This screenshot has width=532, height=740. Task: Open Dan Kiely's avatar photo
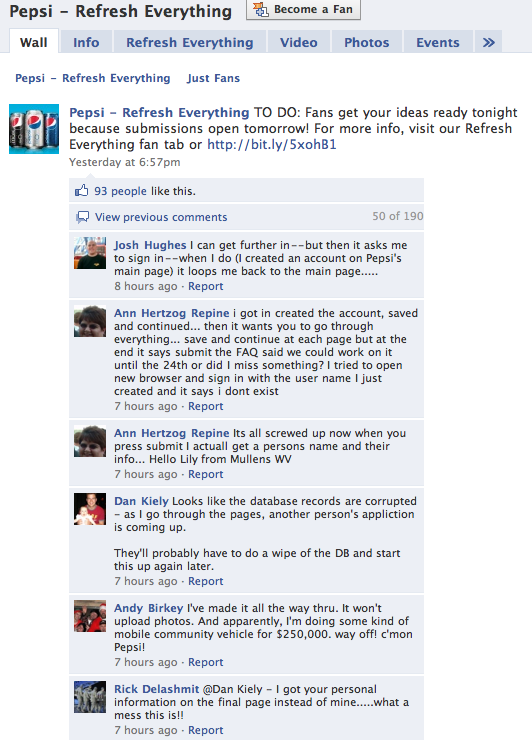(x=90, y=509)
